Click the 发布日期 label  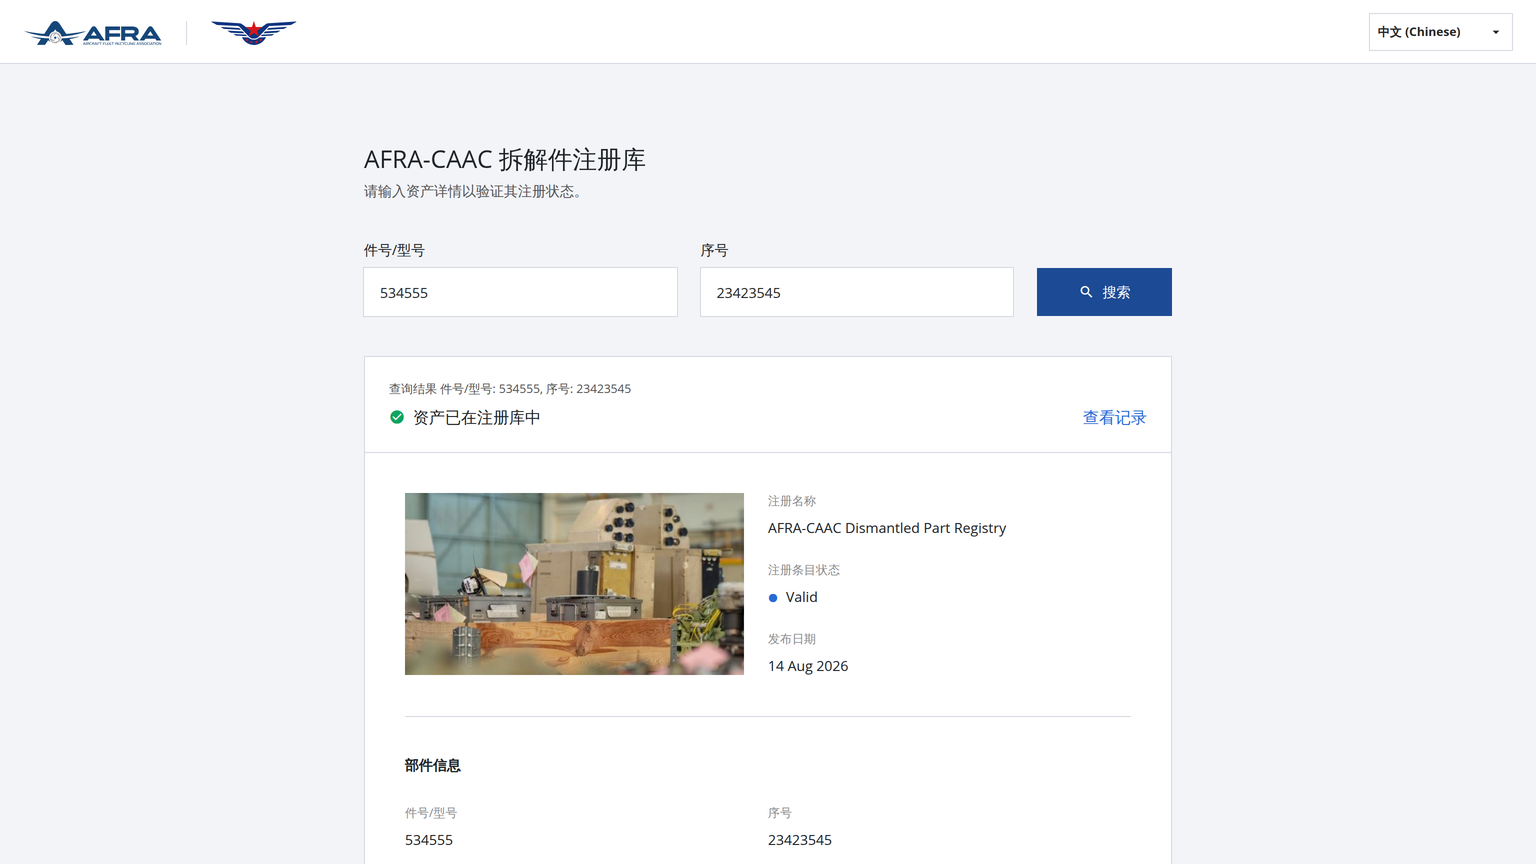coord(792,639)
